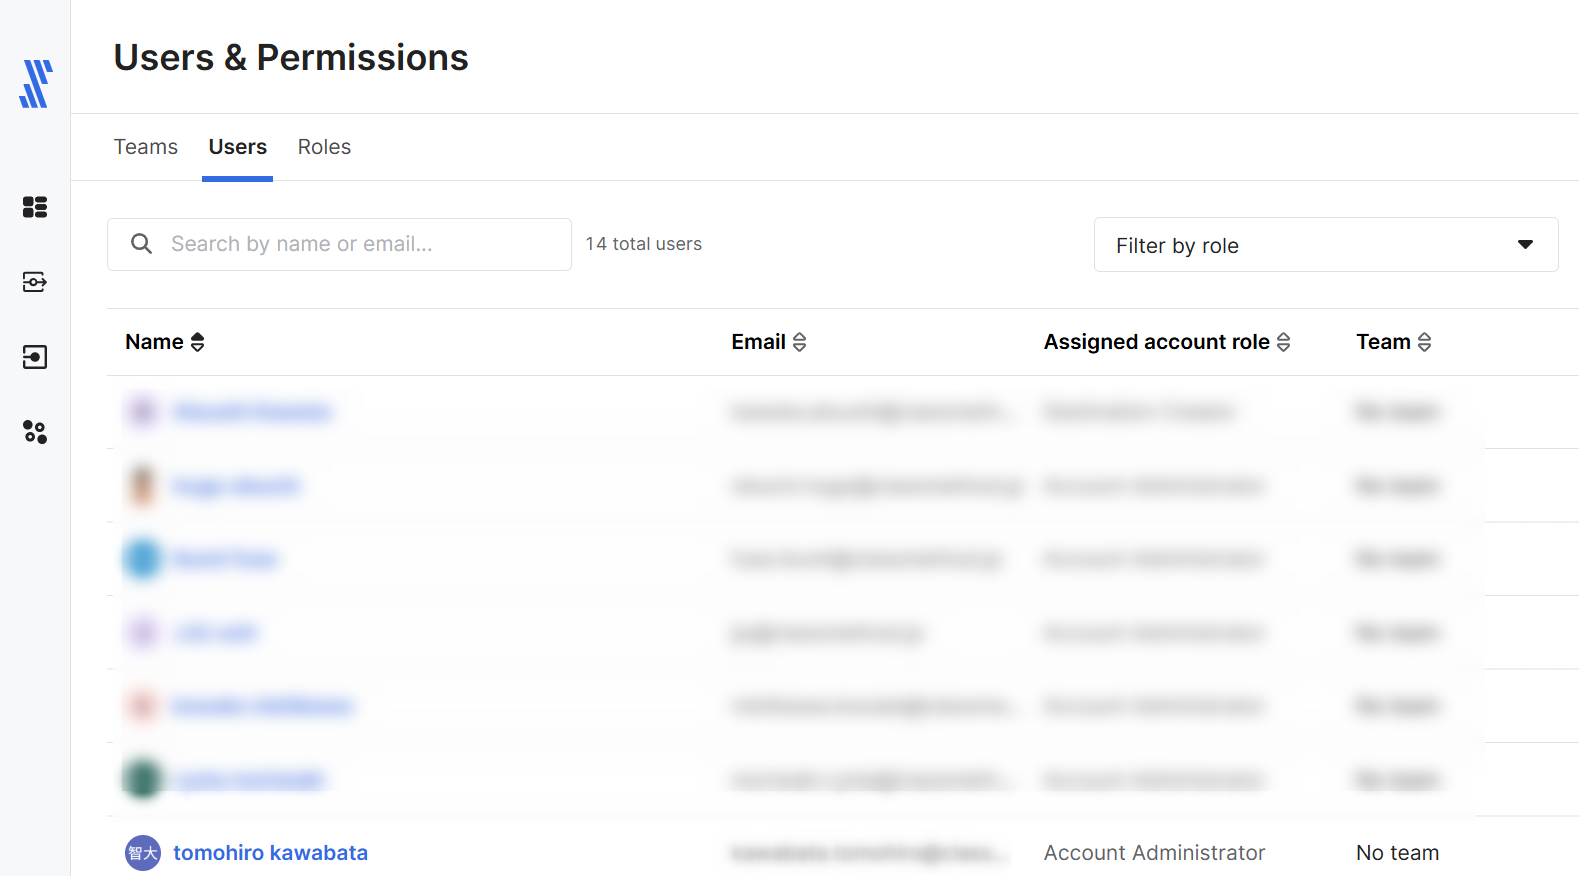Sort users by Name column arrows
This screenshot has height=876, width=1579.
click(198, 342)
